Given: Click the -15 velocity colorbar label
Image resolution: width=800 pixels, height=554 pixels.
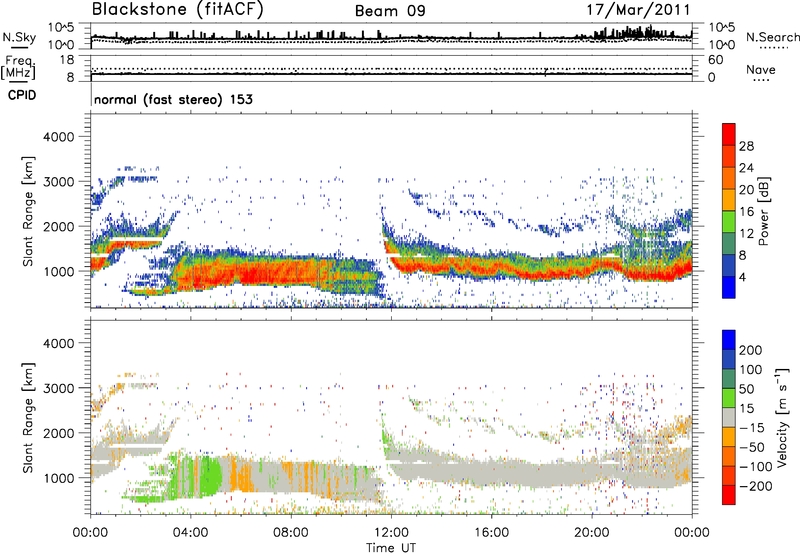Looking at the screenshot, I should tap(752, 428).
